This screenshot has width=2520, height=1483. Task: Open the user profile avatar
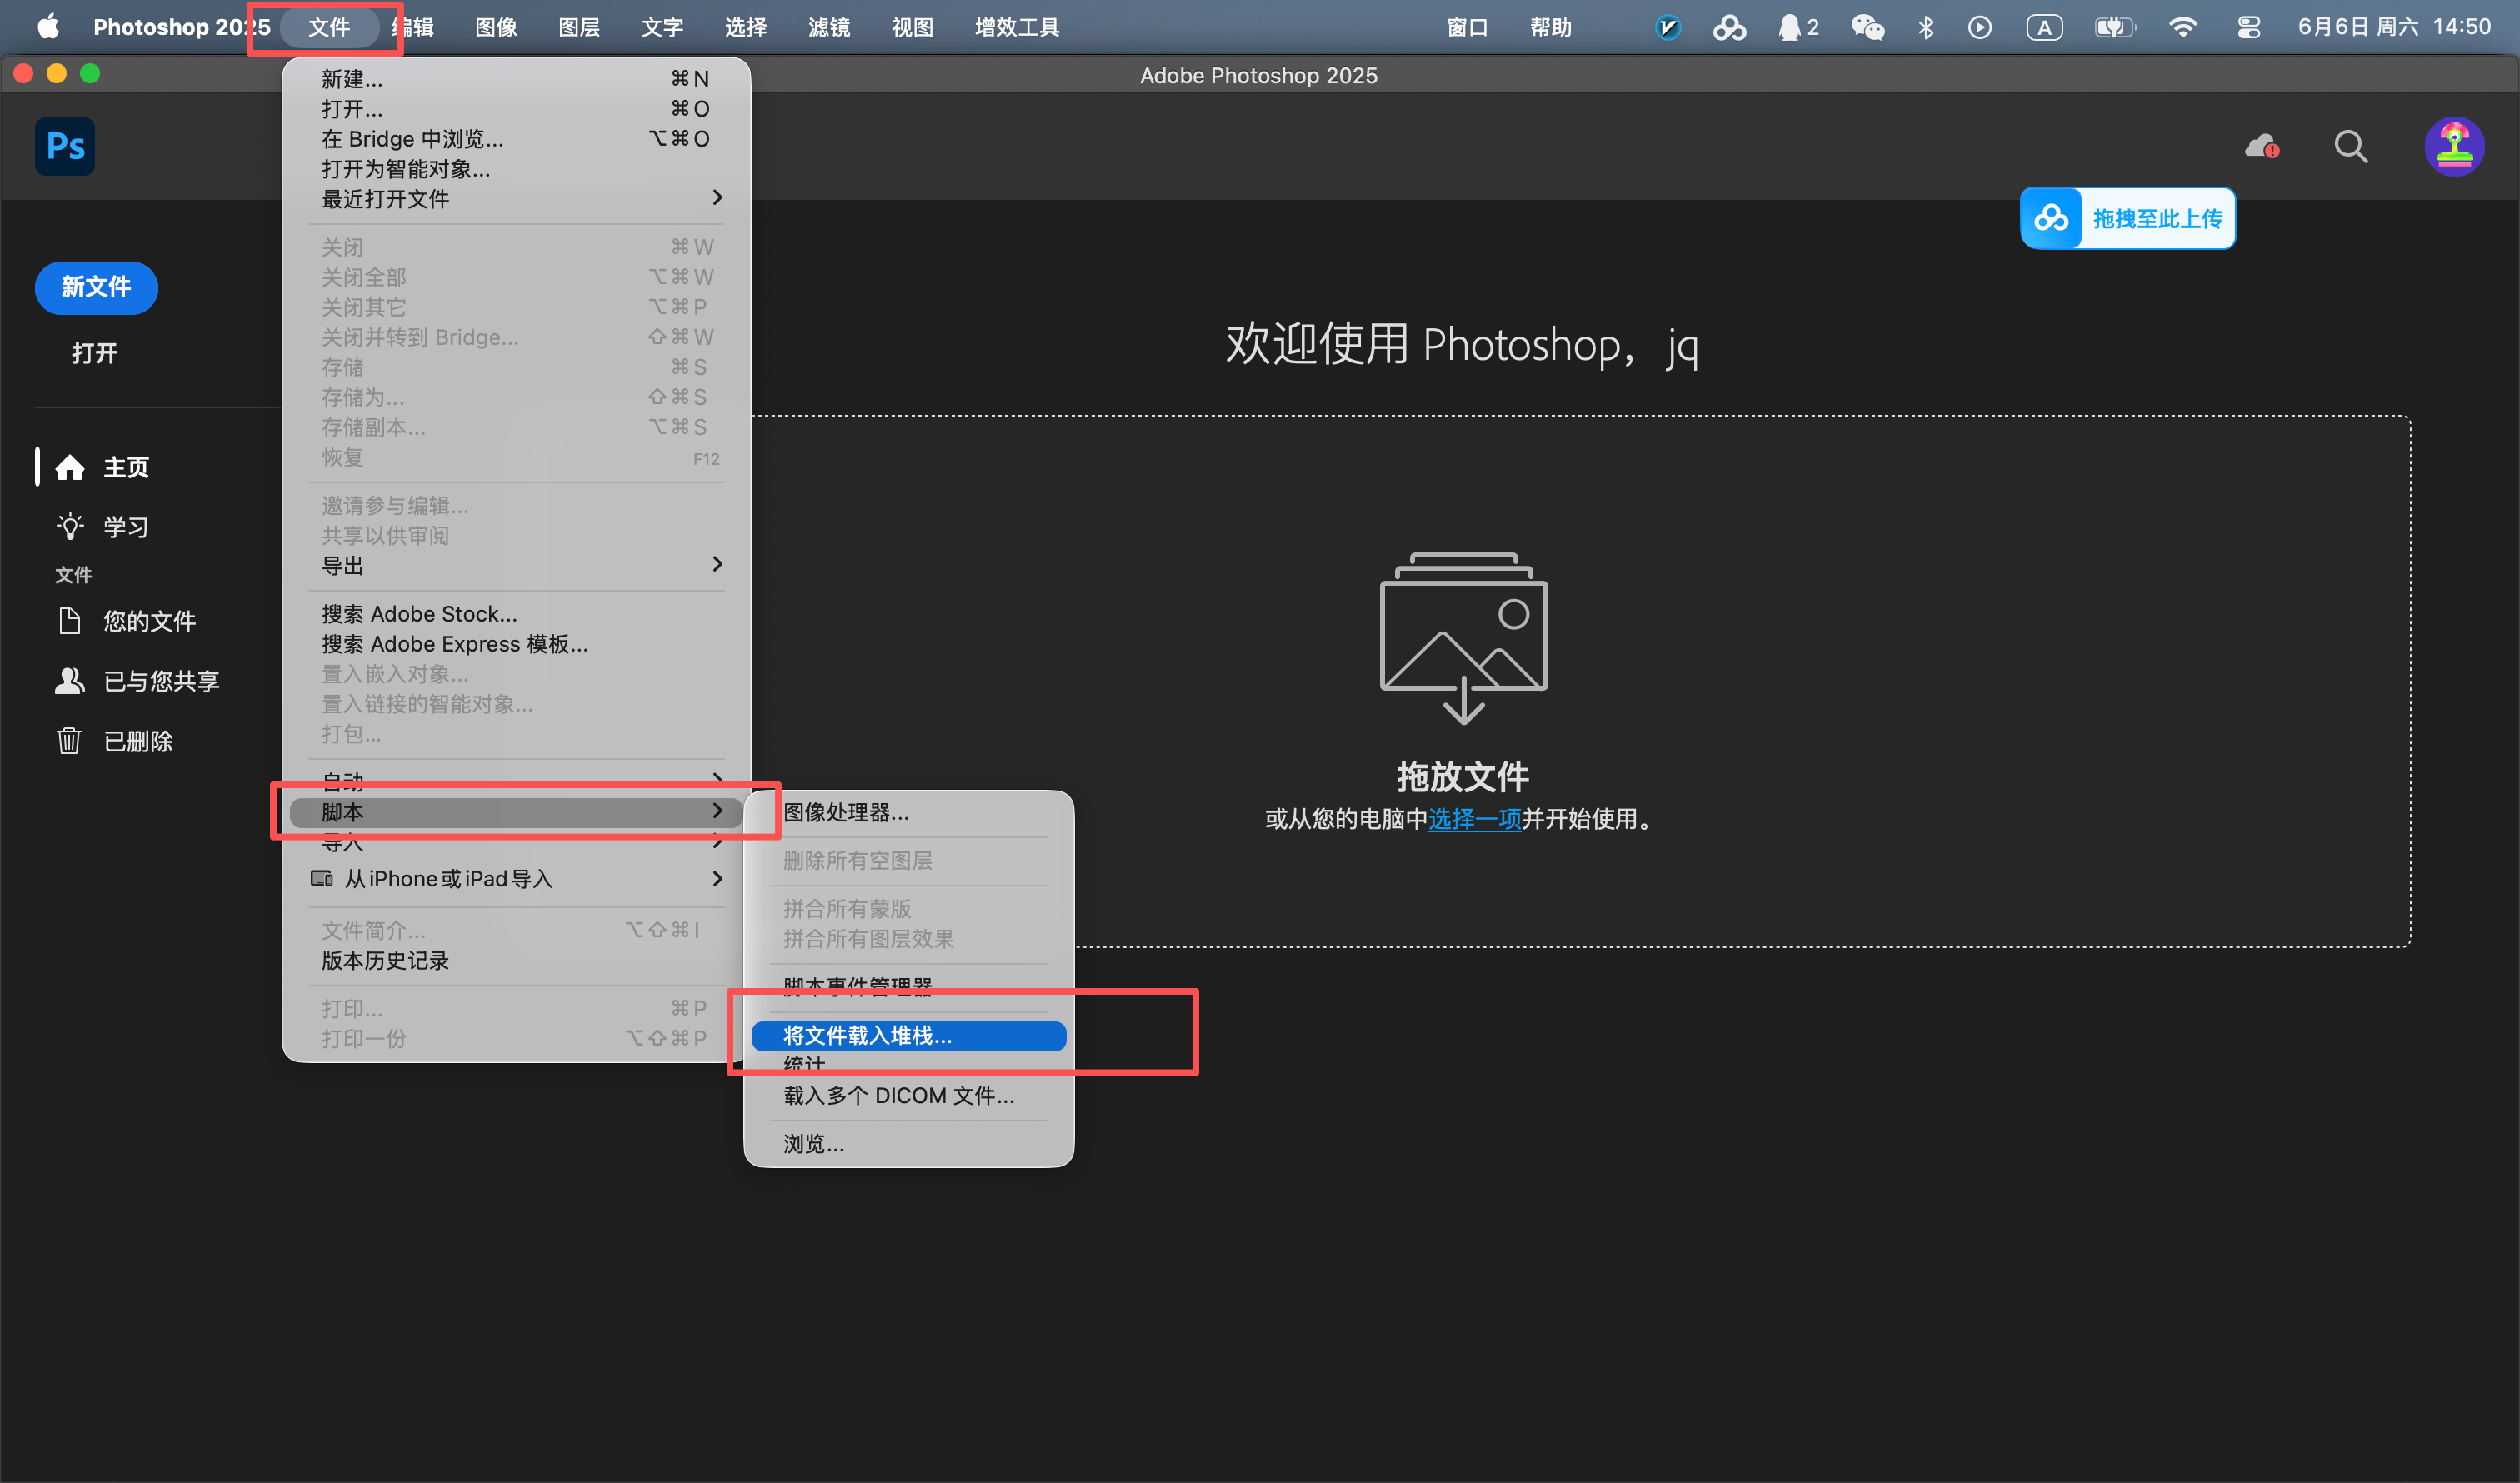2454,147
